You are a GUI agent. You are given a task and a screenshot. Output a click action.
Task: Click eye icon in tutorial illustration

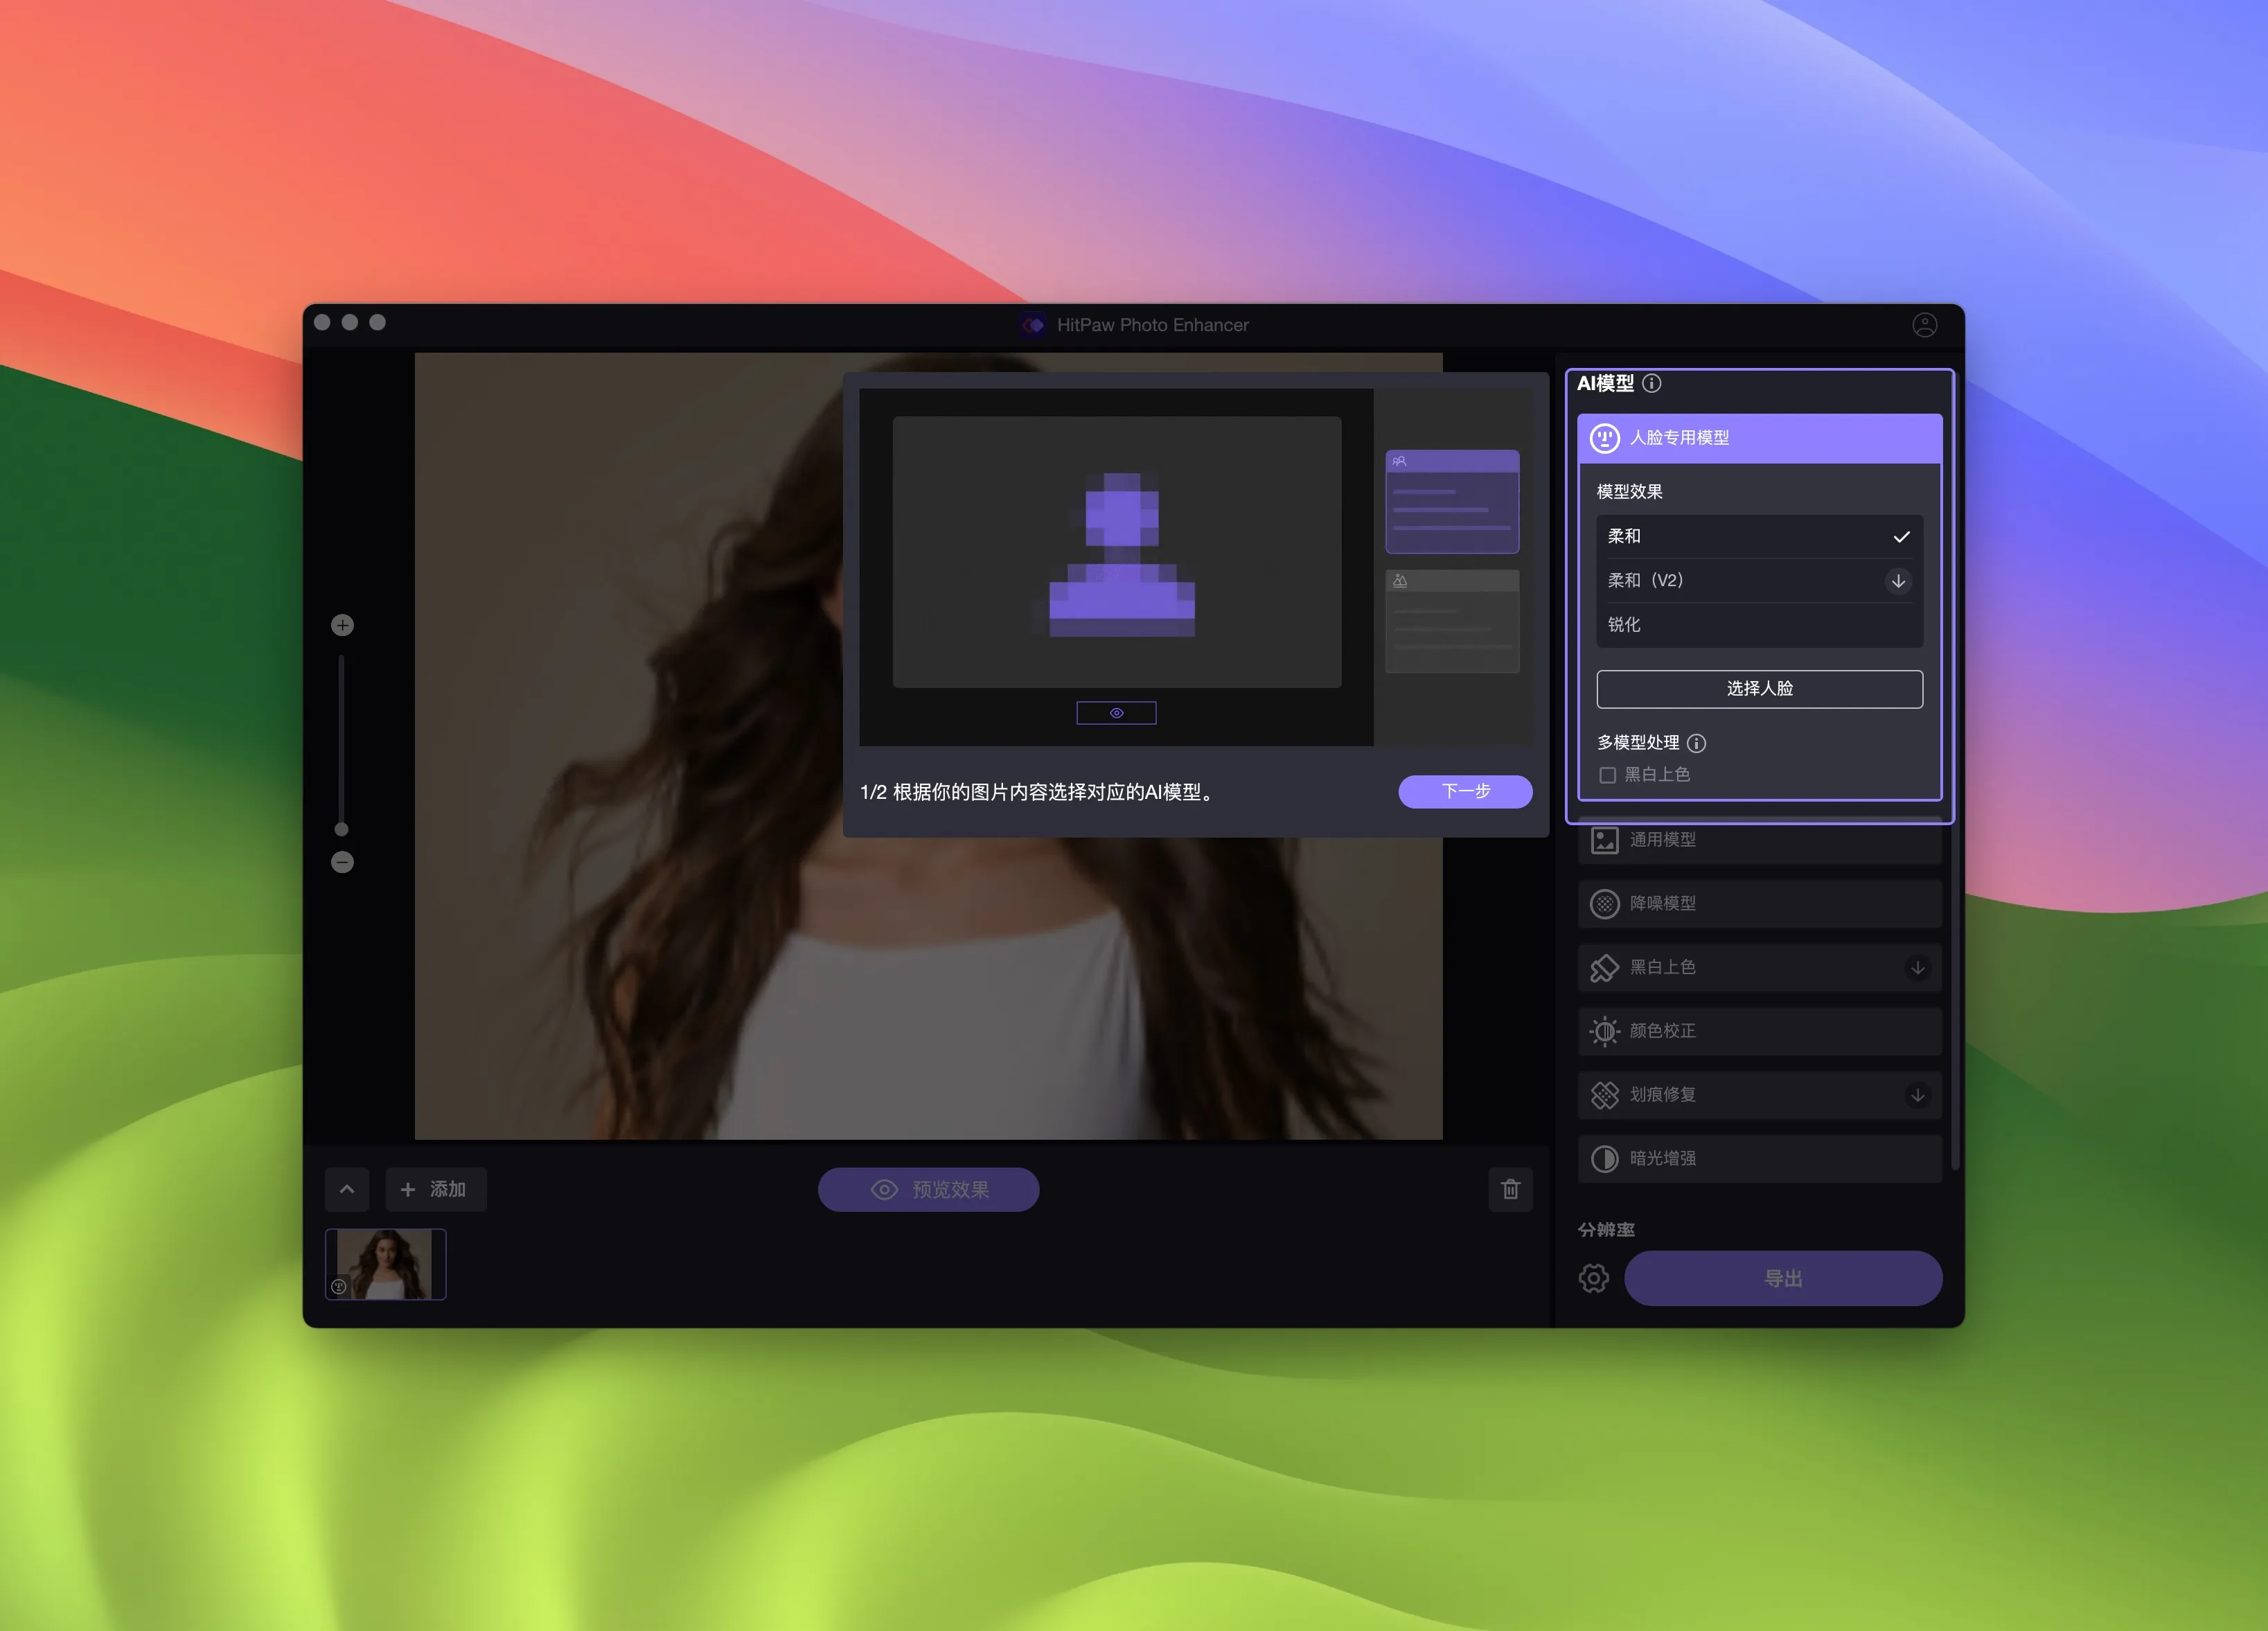(1116, 713)
